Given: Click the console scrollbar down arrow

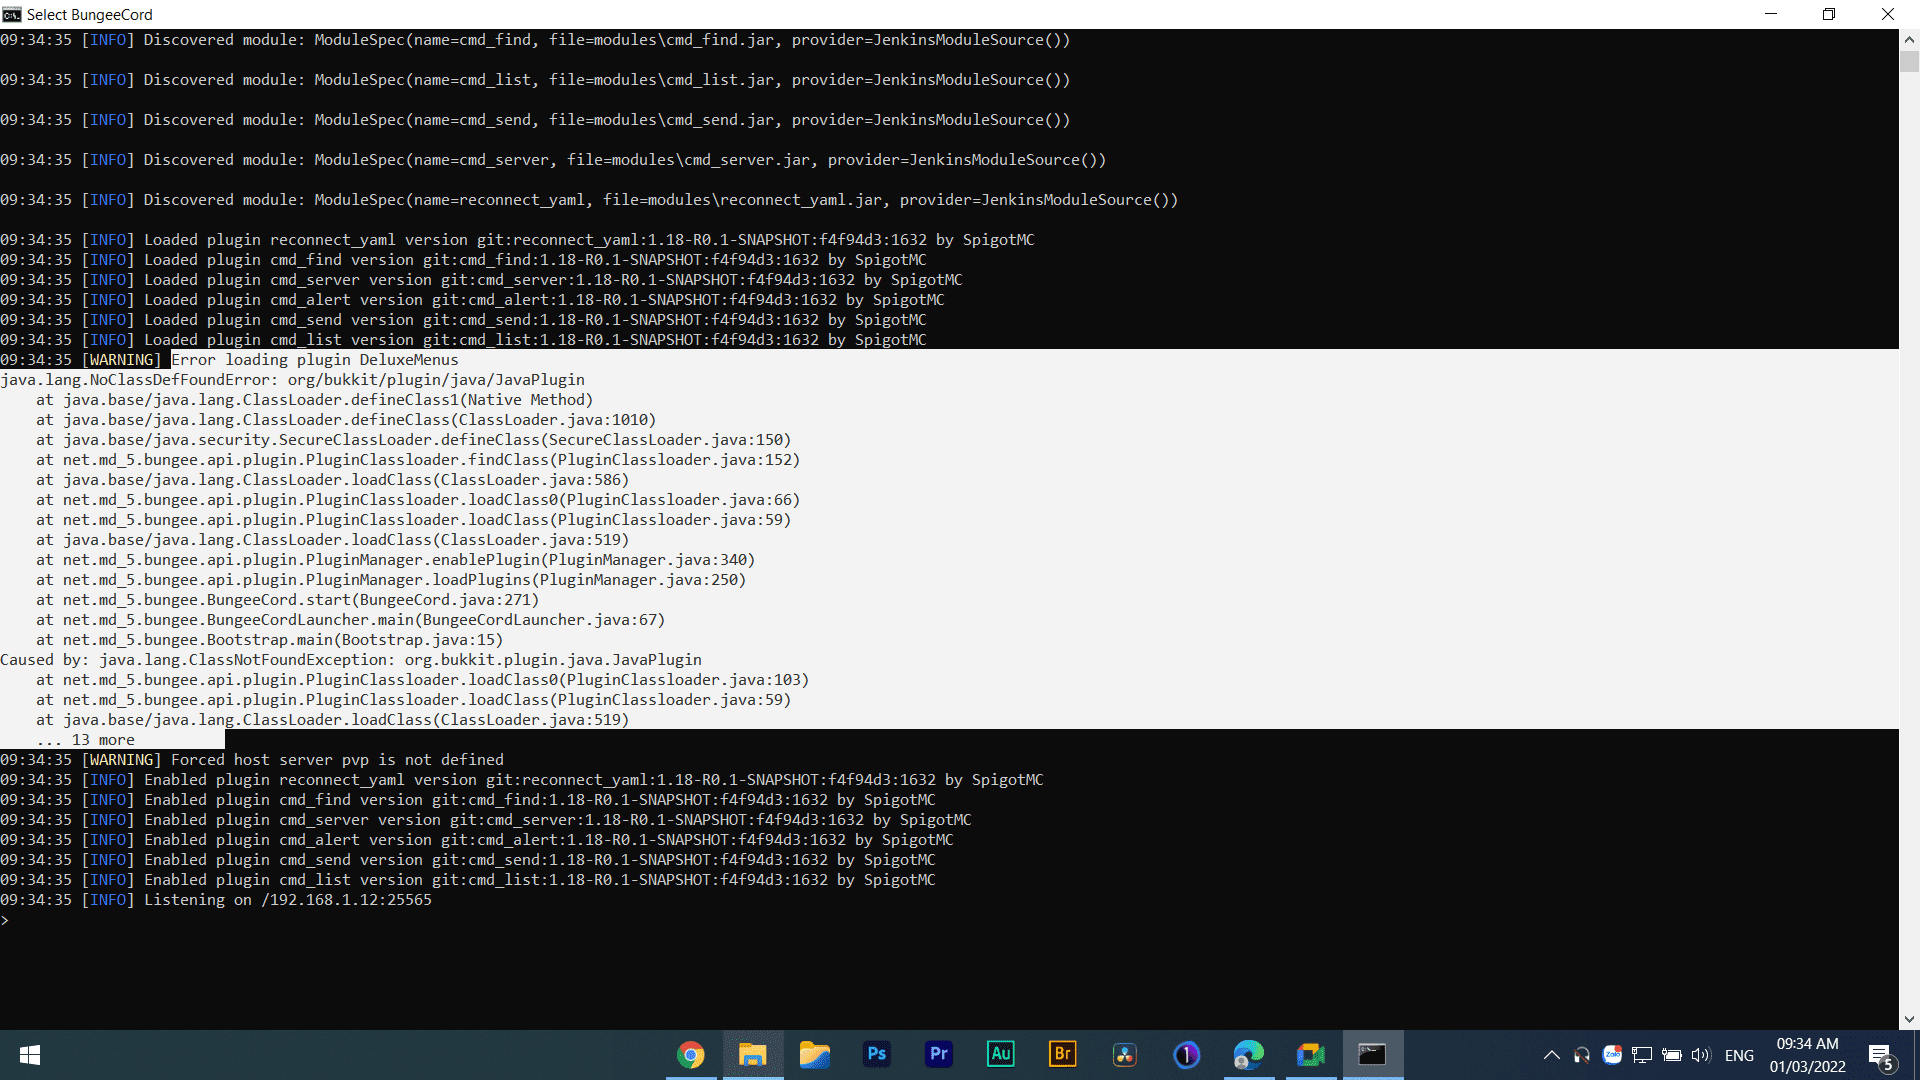Looking at the screenshot, I should point(1909,1020).
